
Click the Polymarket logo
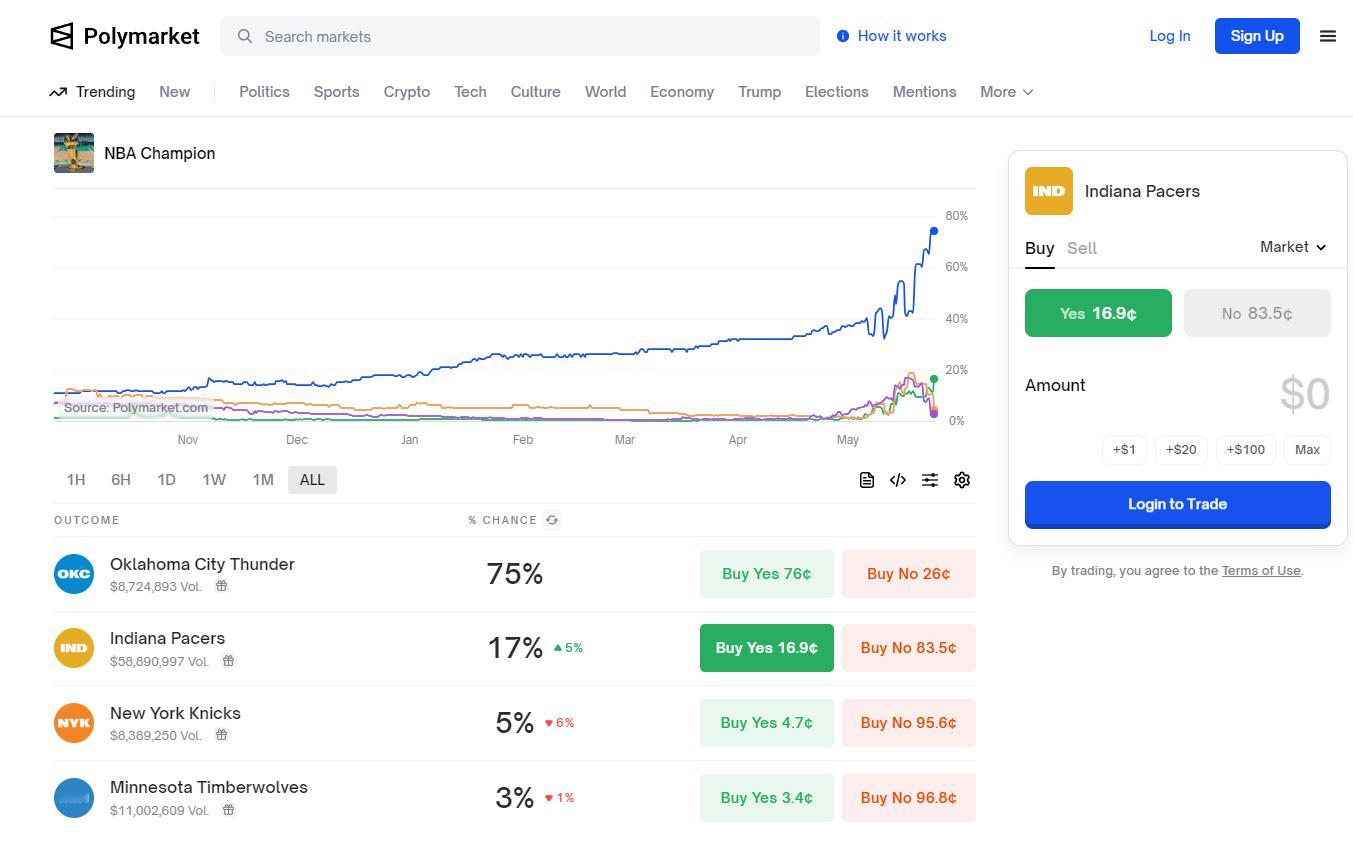pos(125,36)
